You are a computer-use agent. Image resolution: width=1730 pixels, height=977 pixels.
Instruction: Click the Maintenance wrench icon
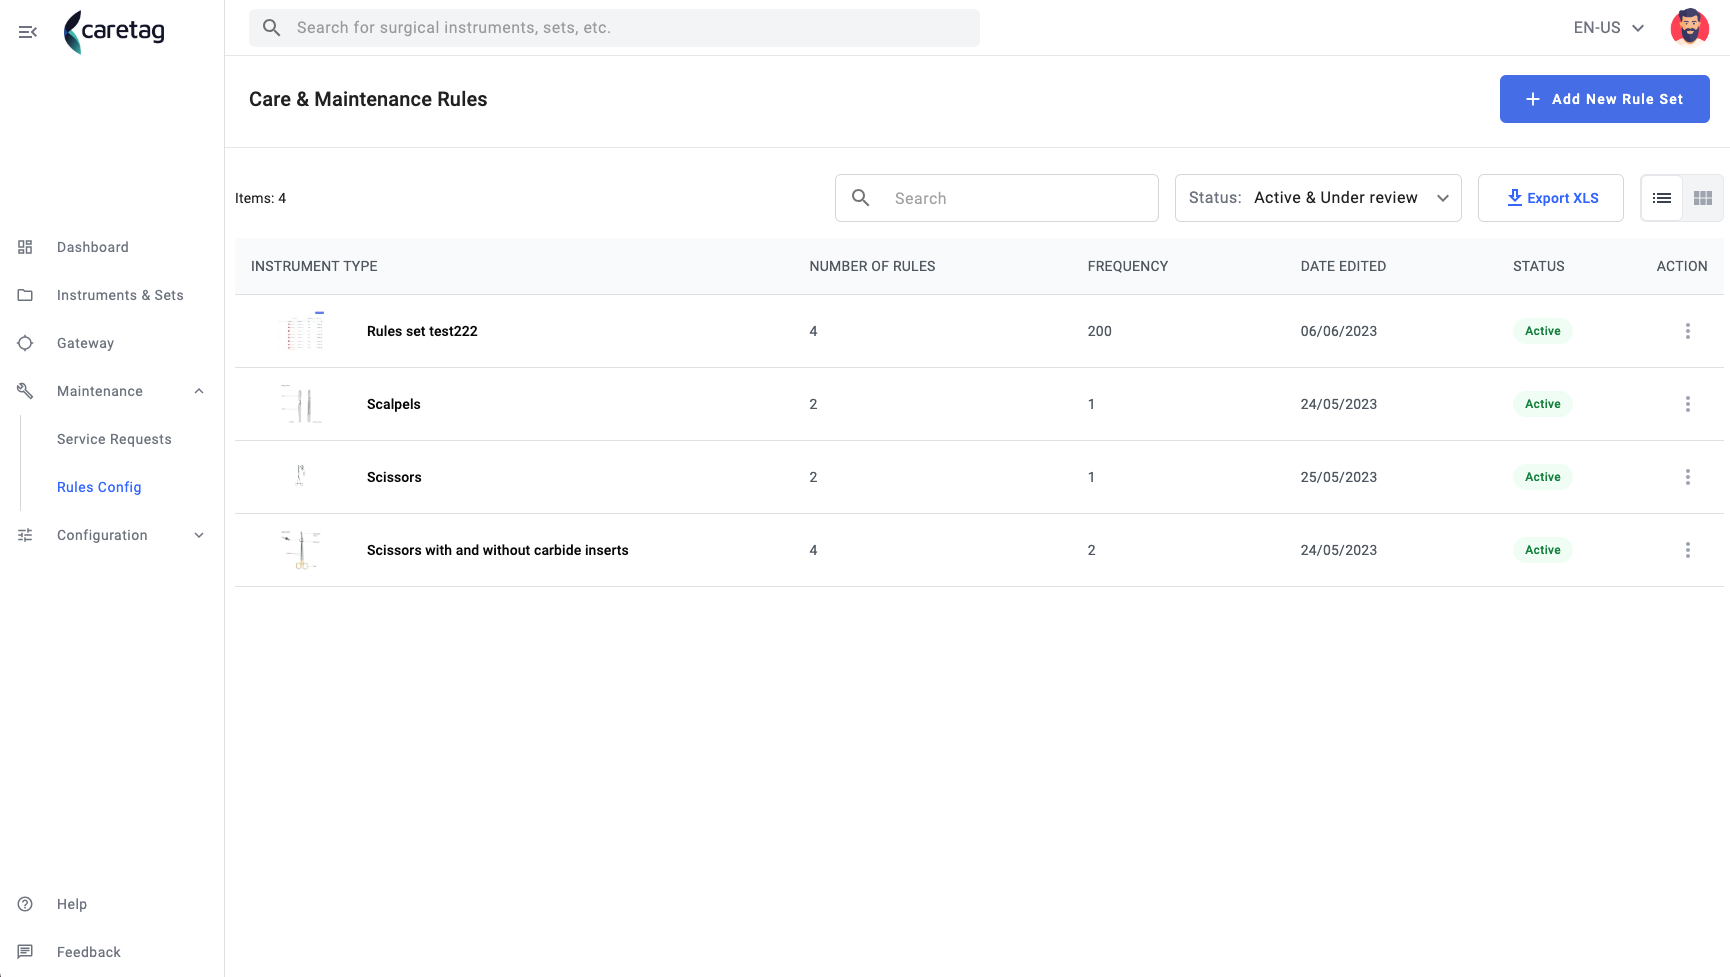pos(26,391)
